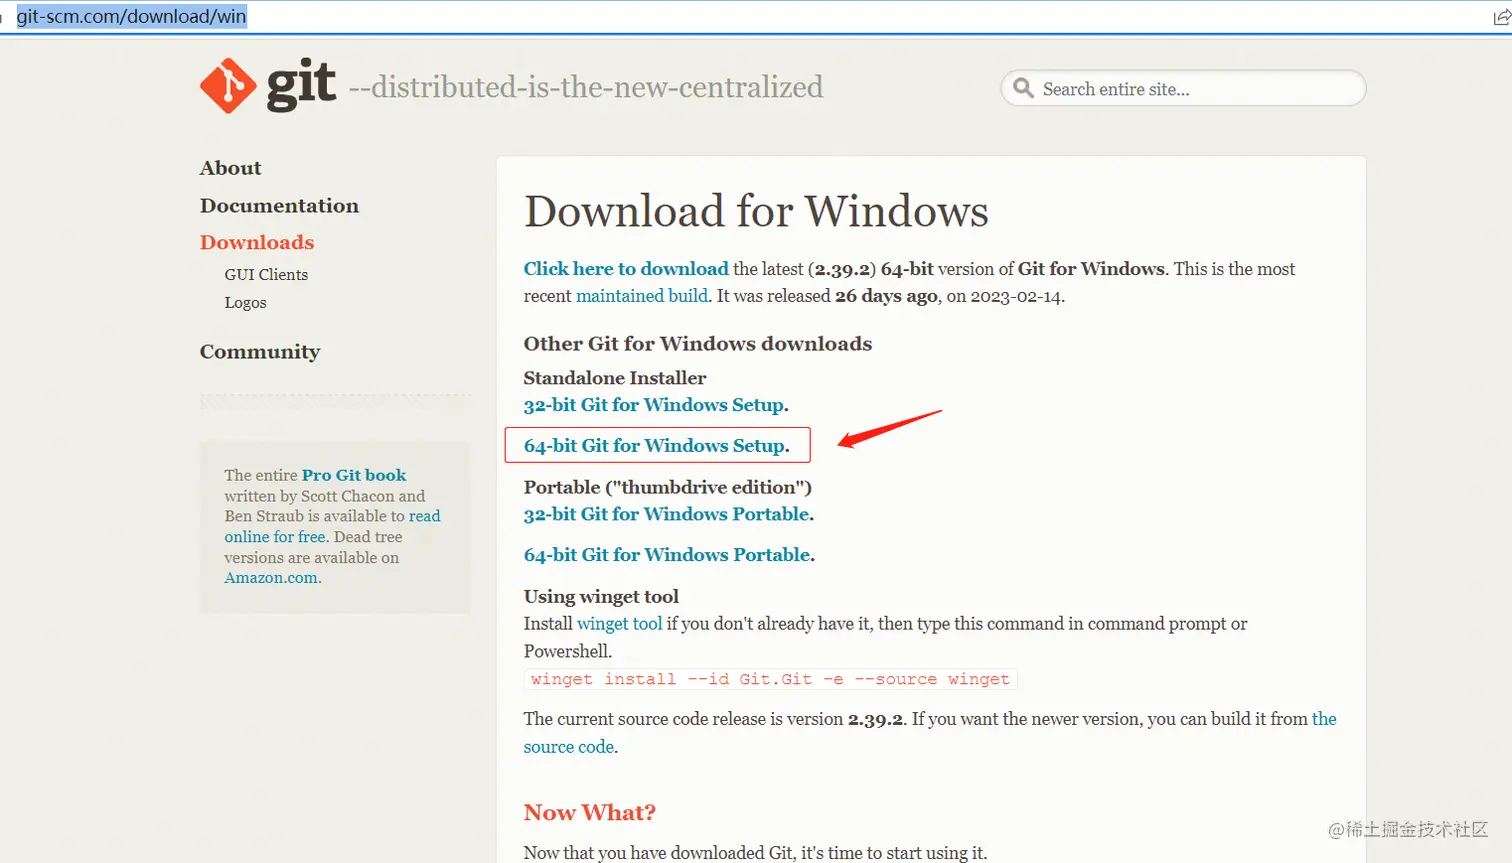Click the '--distributed-is-the-new-centralized' tagline
The width and height of the screenshot is (1512, 863).
coord(586,87)
